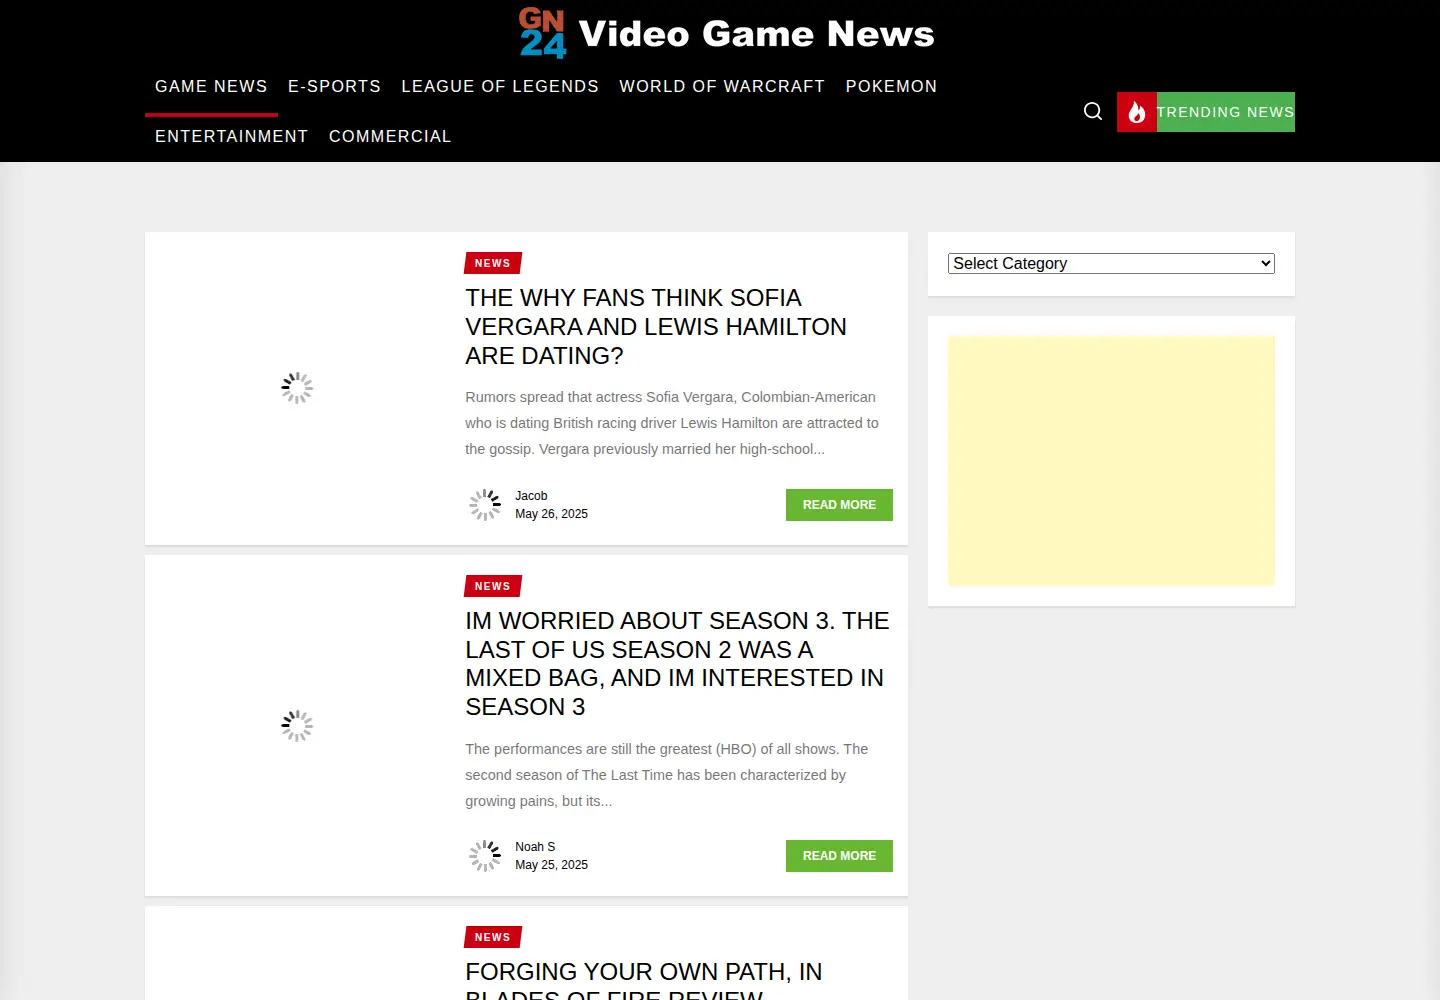Click the Sofia Vergara article excerpt text
Viewport: 1440px width, 1000px height.
pos(672,423)
